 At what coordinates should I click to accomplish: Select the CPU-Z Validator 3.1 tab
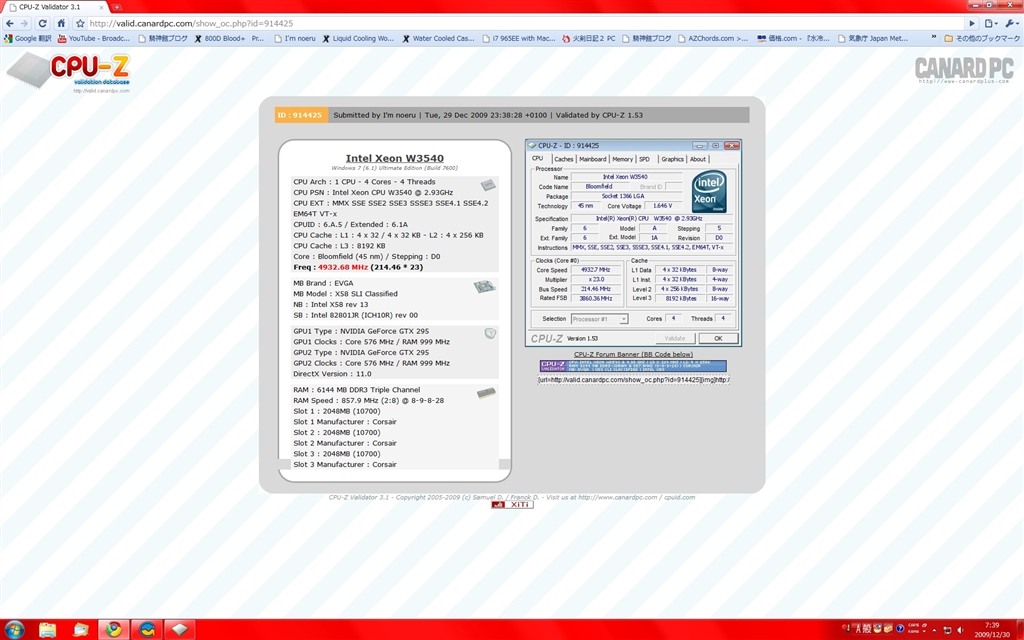(x=55, y=7)
